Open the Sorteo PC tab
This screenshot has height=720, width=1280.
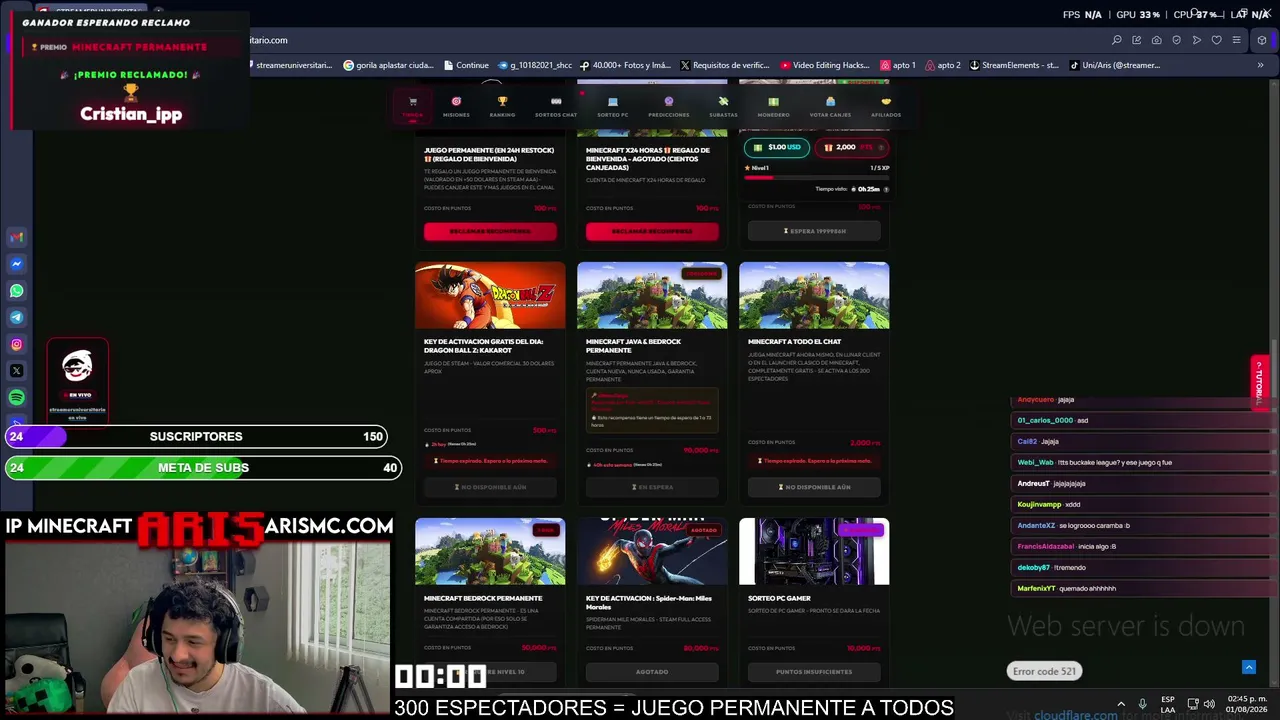coord(612,106)
